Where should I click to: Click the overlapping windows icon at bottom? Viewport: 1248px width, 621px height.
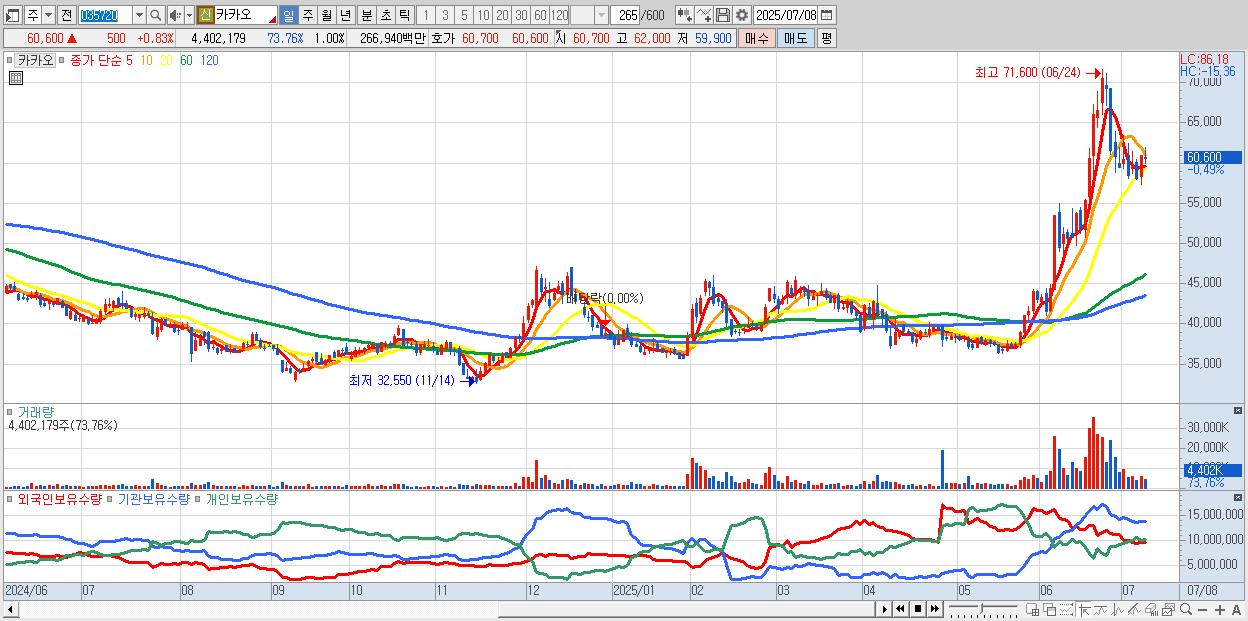click(1050, 609)
